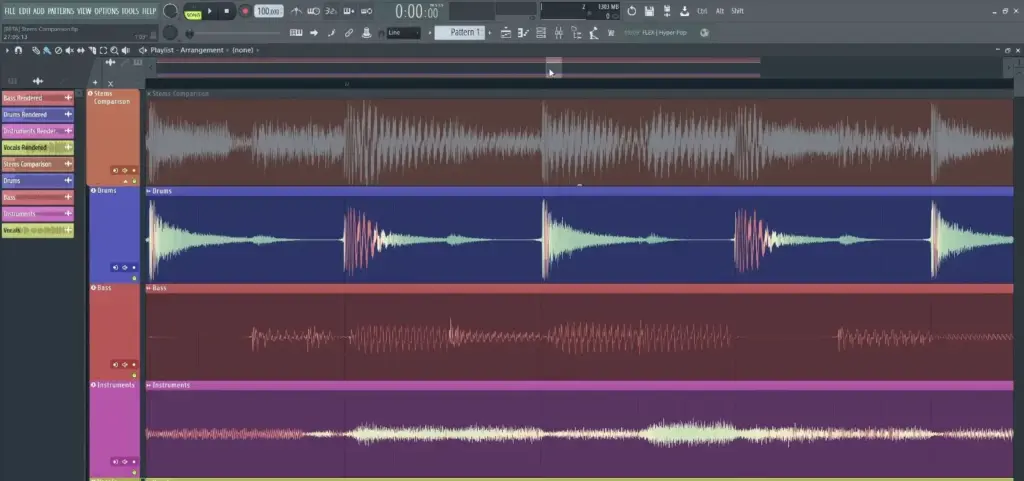
Task: Toggle the main snap magnet icon
Action: point(381,33)
